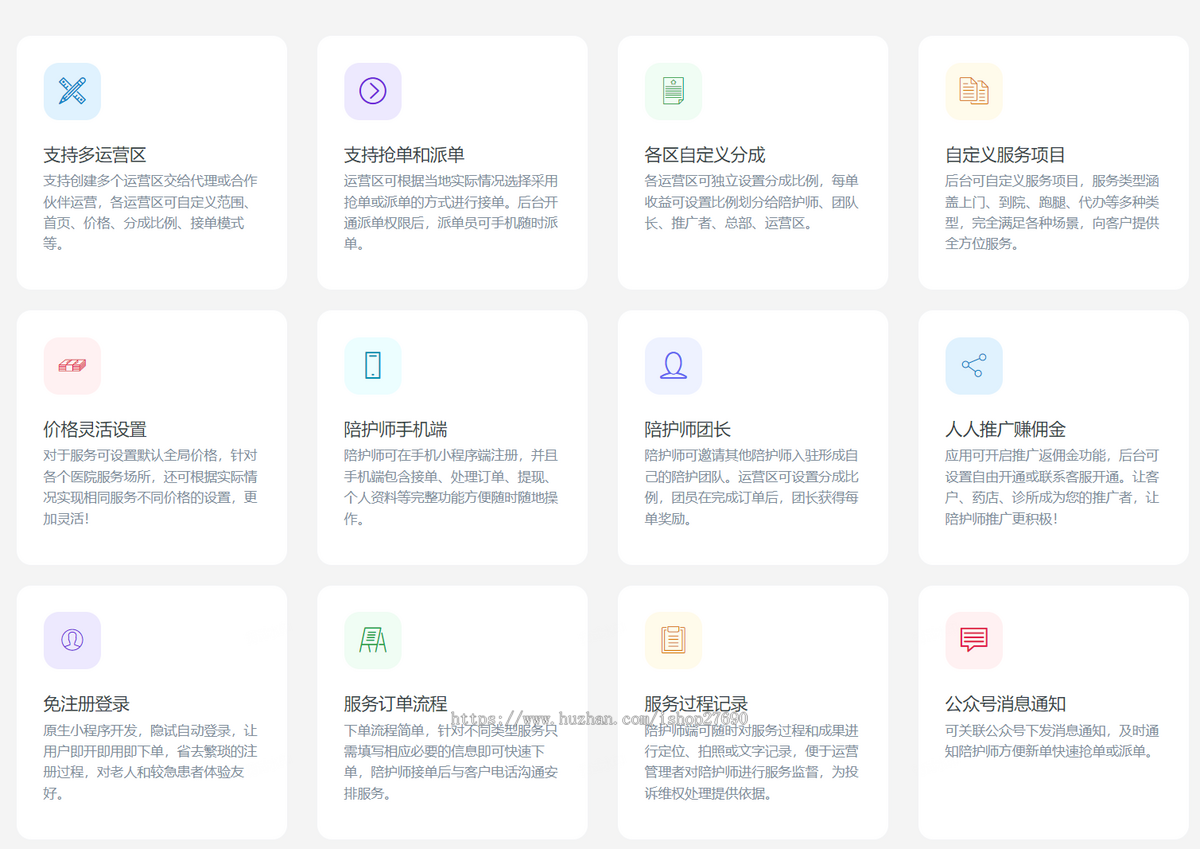The image size is (1200, 849).
Task: Select the 价格灵活设置 heading
Action: (x=95, y=430)
